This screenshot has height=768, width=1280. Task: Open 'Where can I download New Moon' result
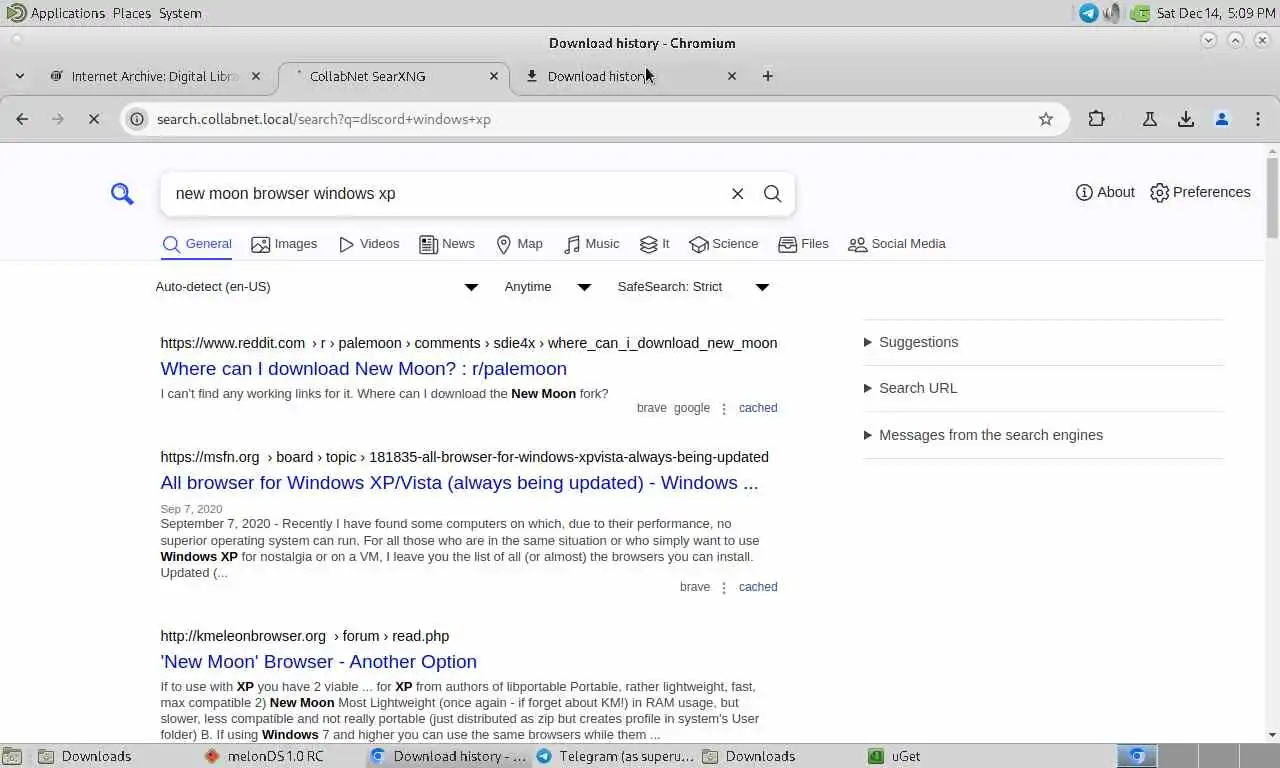point(363,369)
